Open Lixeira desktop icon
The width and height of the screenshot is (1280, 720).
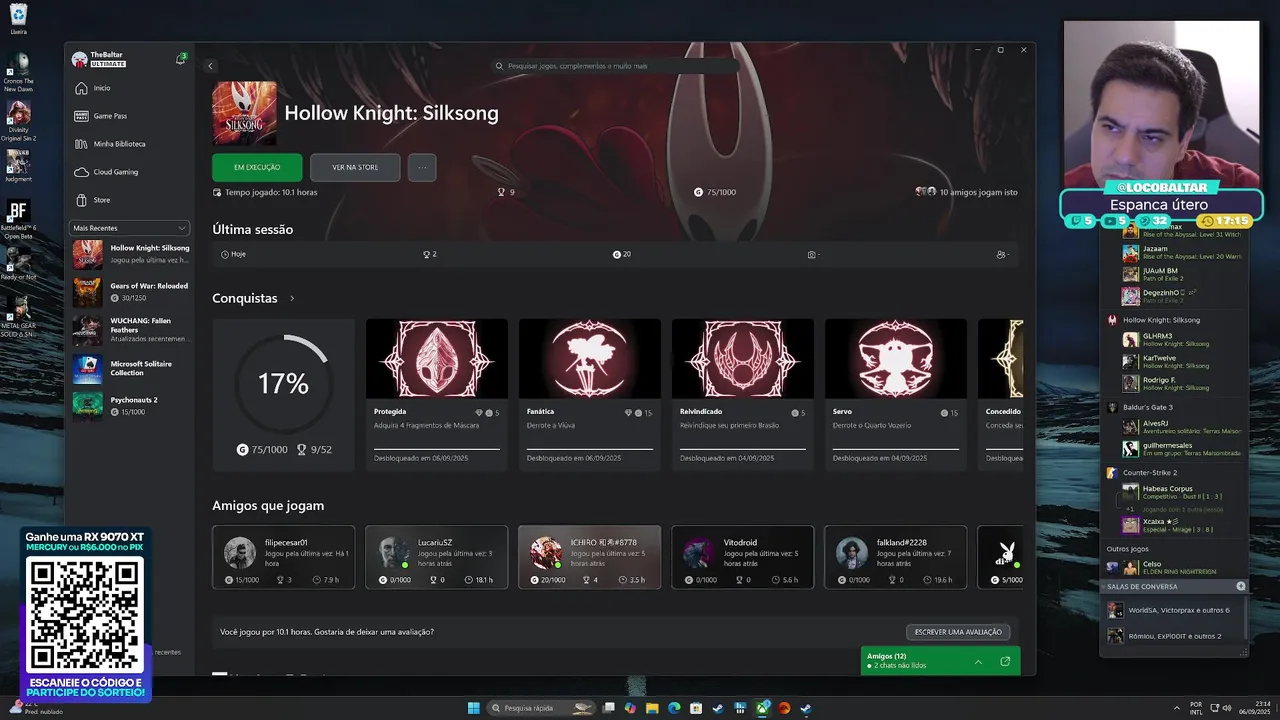(x=18, y=19)
